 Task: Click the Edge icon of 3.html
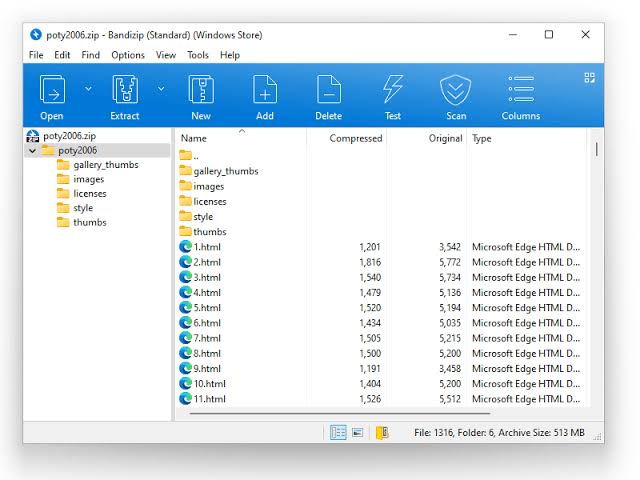[x=185, y=277]
